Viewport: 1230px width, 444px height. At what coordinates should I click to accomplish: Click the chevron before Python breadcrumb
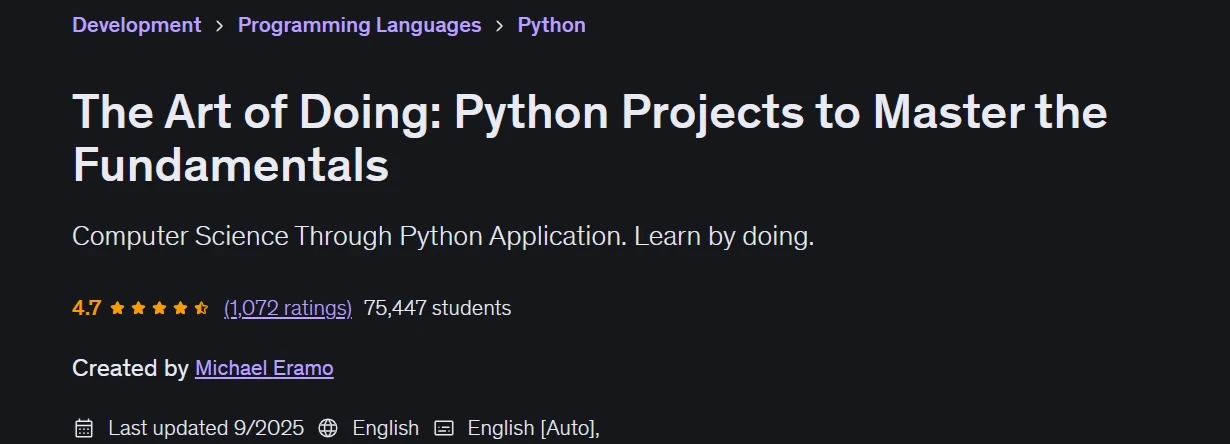click(500, 26)
